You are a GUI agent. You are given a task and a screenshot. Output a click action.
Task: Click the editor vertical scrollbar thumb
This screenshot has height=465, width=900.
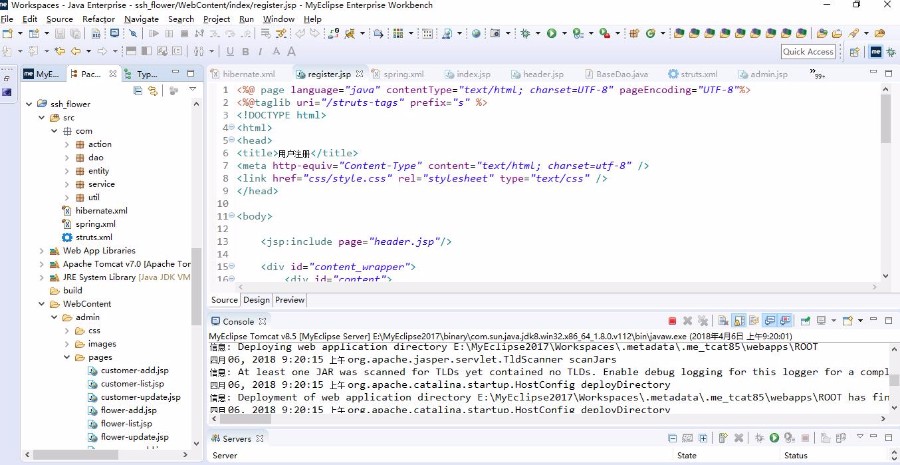coord(886,118)
